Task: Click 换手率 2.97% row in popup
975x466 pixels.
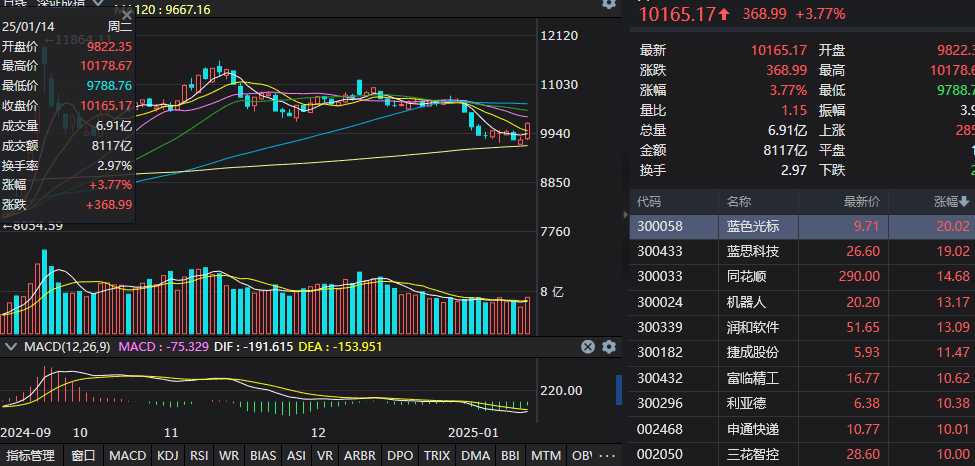Action: pyautogui.click(x=67, y=165)
